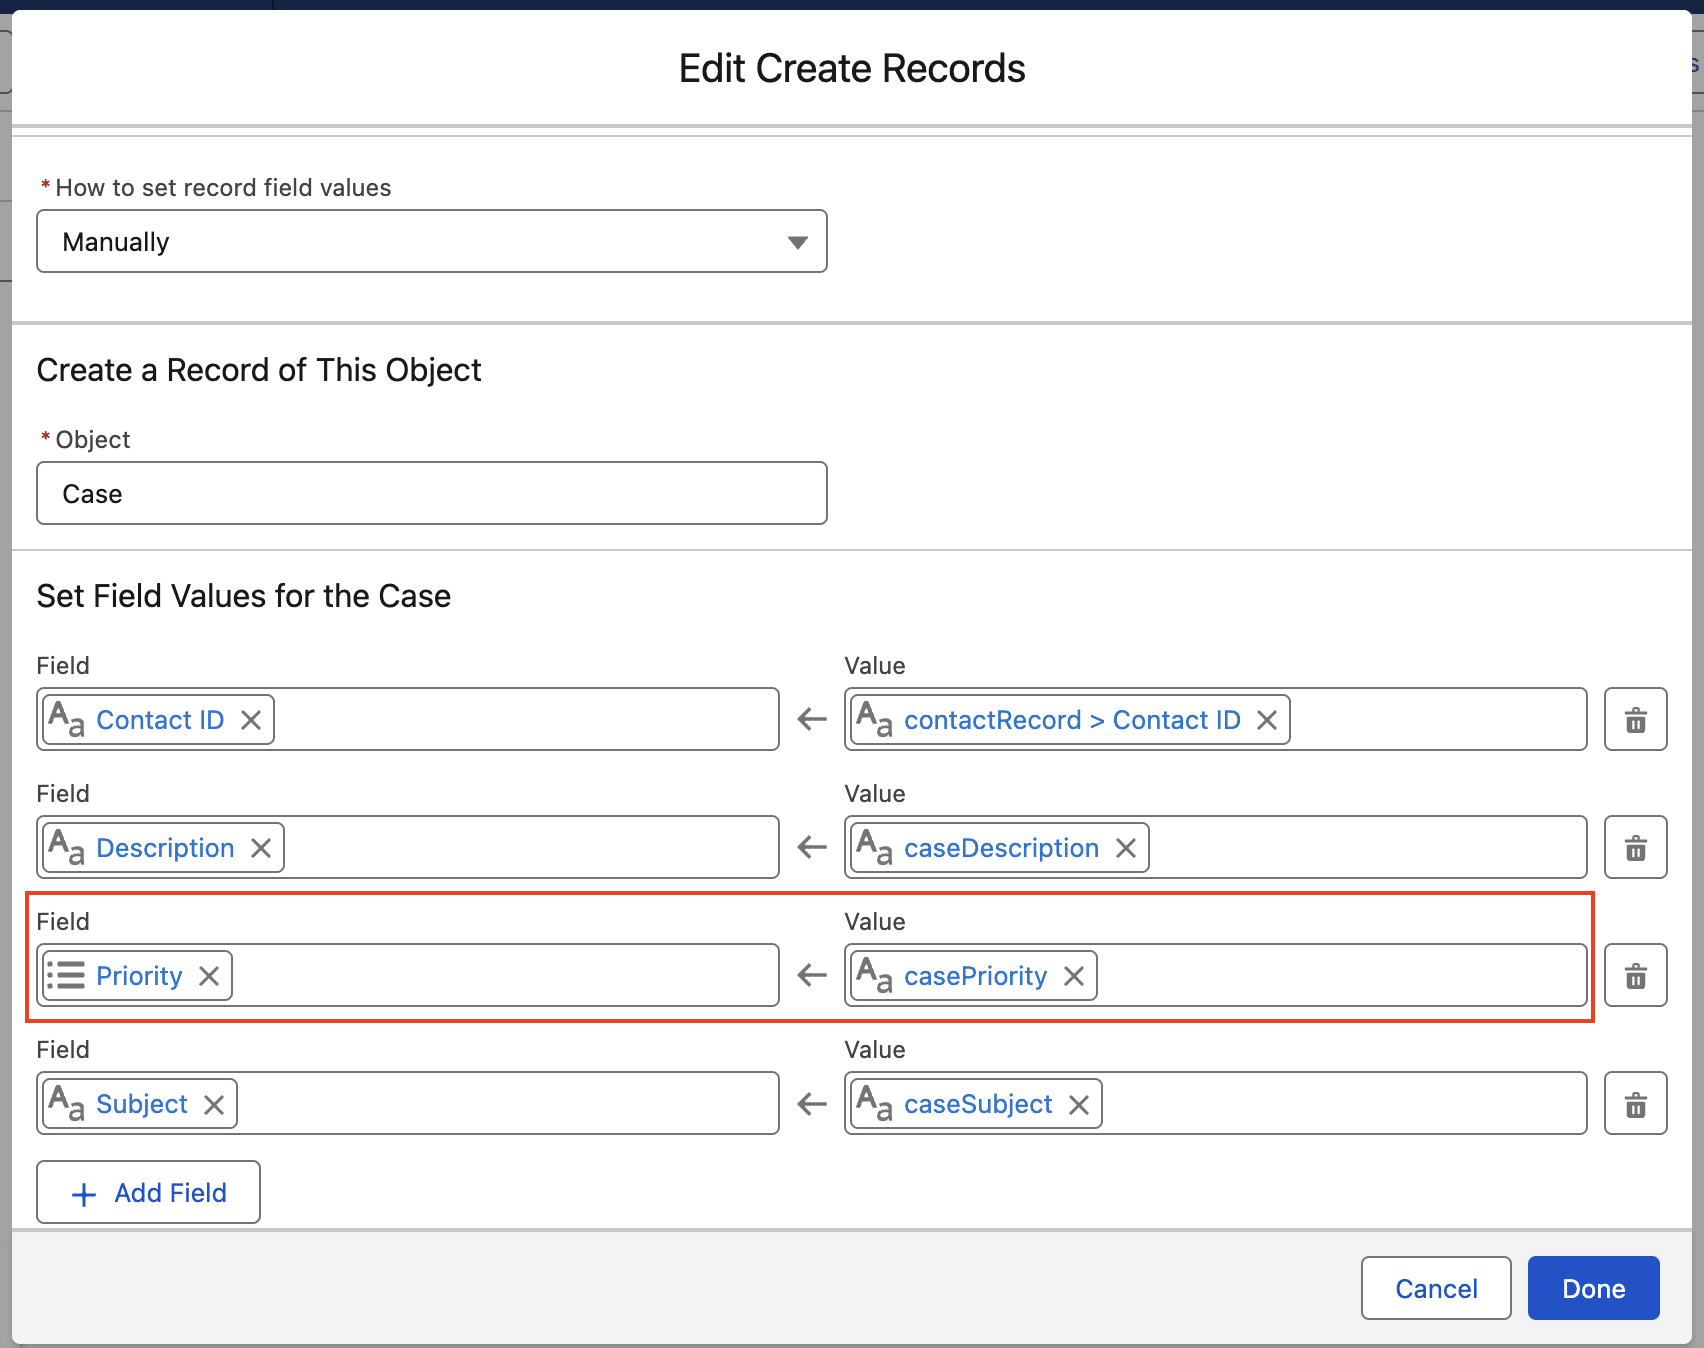Remove the contactRecord > Contact ID value pill

(1267, 720)
